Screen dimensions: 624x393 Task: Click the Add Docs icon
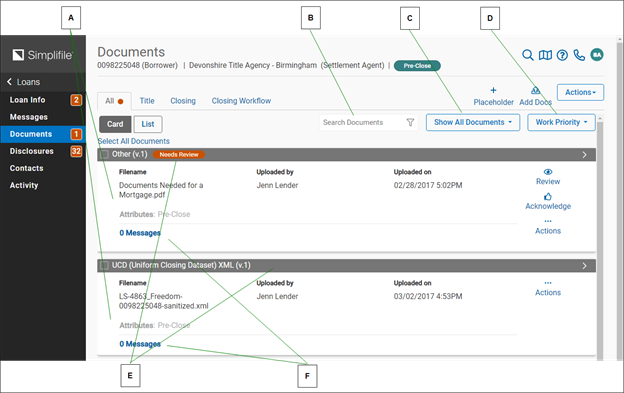(x=536, y=90)
